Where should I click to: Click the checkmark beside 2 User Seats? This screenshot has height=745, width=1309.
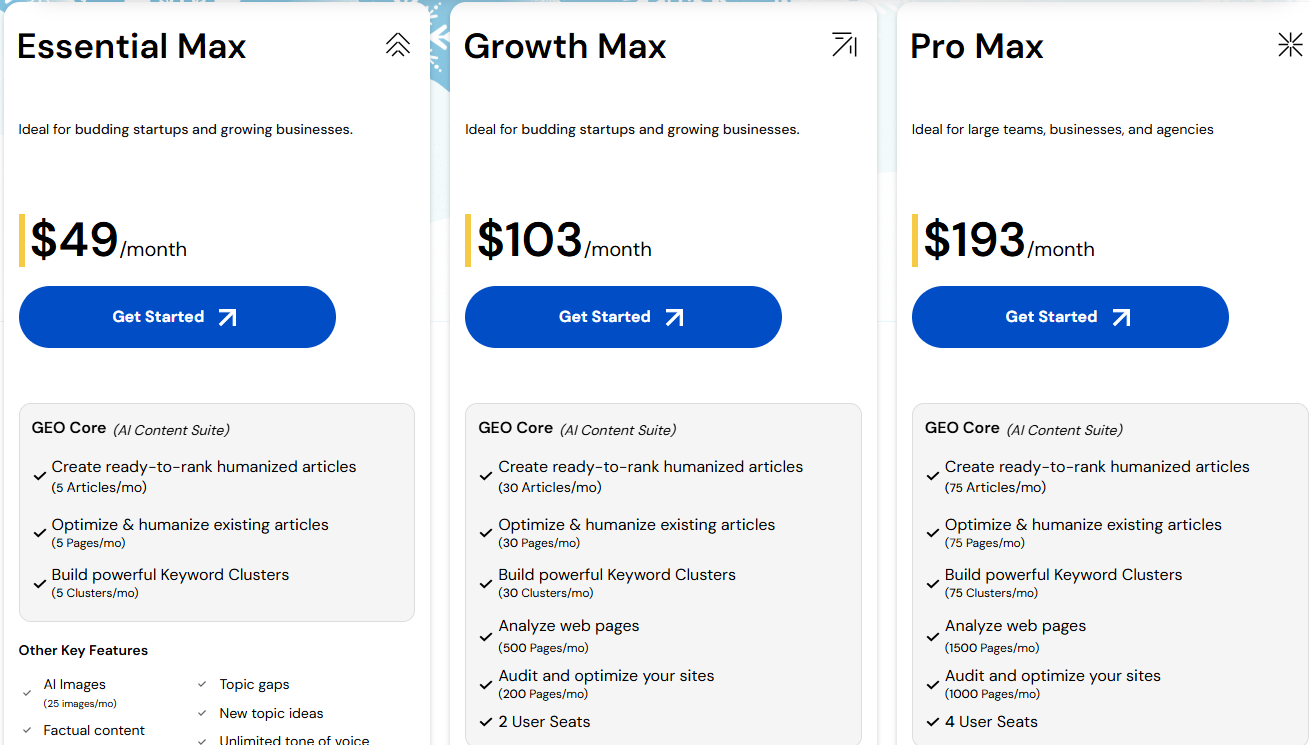[487, 721]
